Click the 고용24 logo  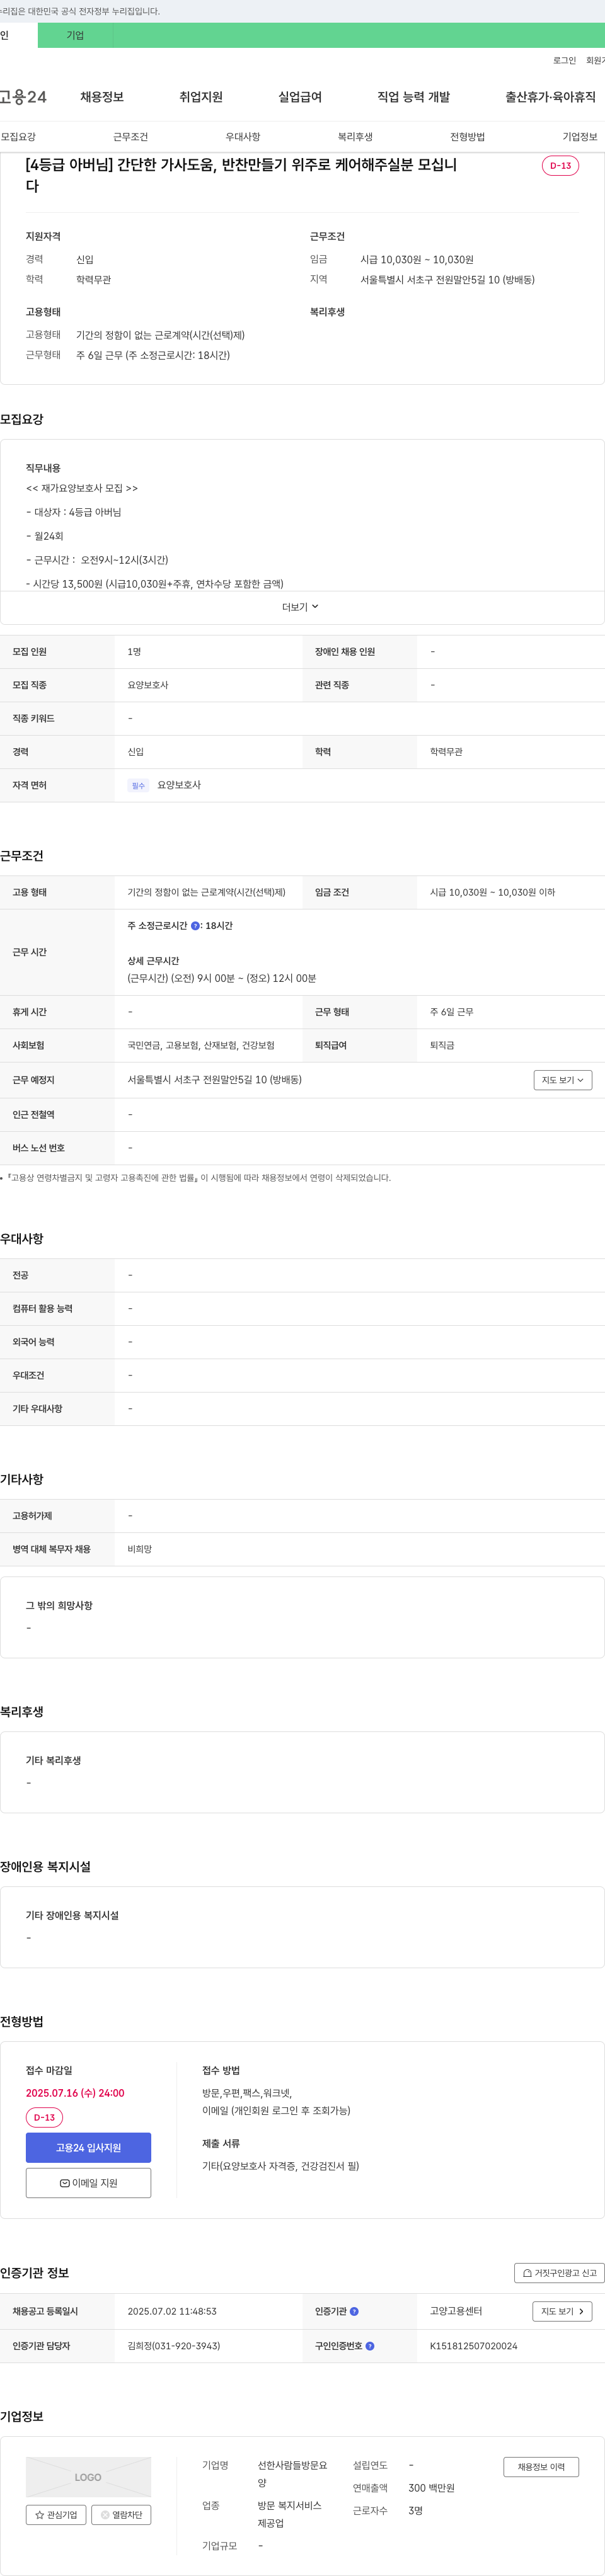click(23, 97)
